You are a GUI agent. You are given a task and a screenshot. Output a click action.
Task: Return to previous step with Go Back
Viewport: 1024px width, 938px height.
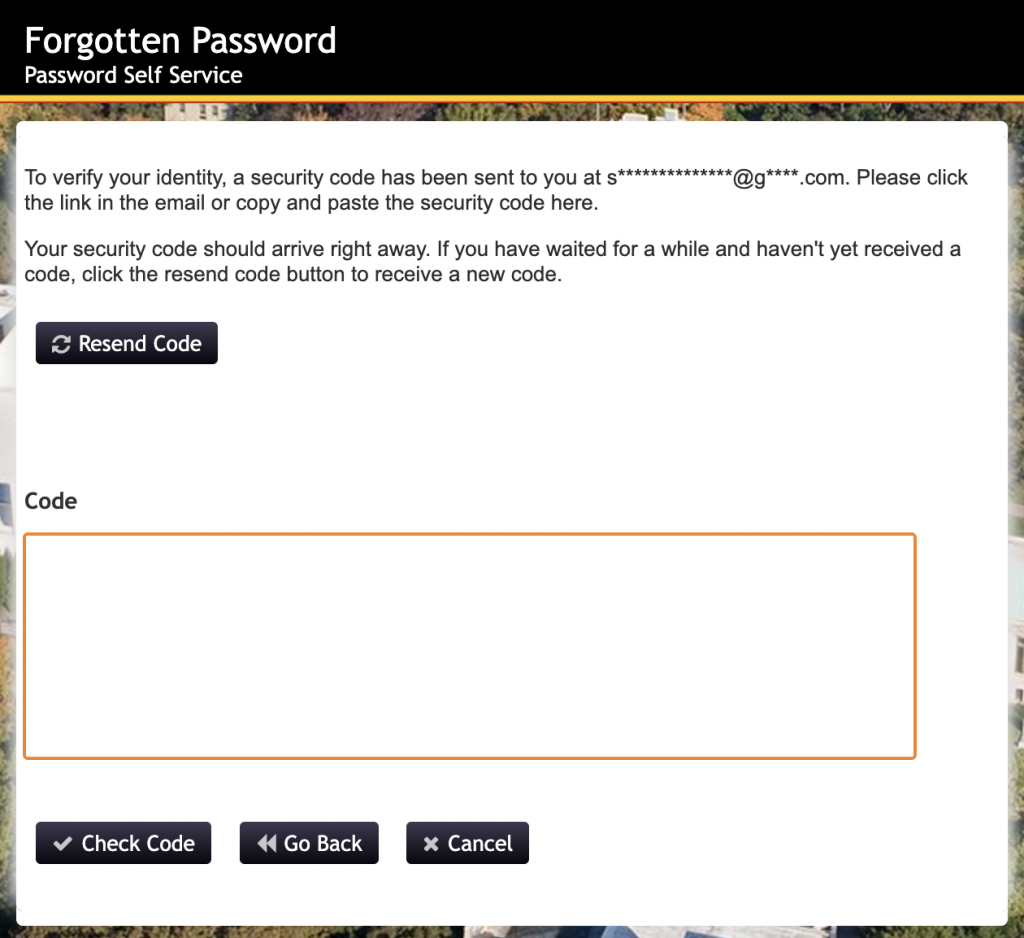(x=309, y=843)
